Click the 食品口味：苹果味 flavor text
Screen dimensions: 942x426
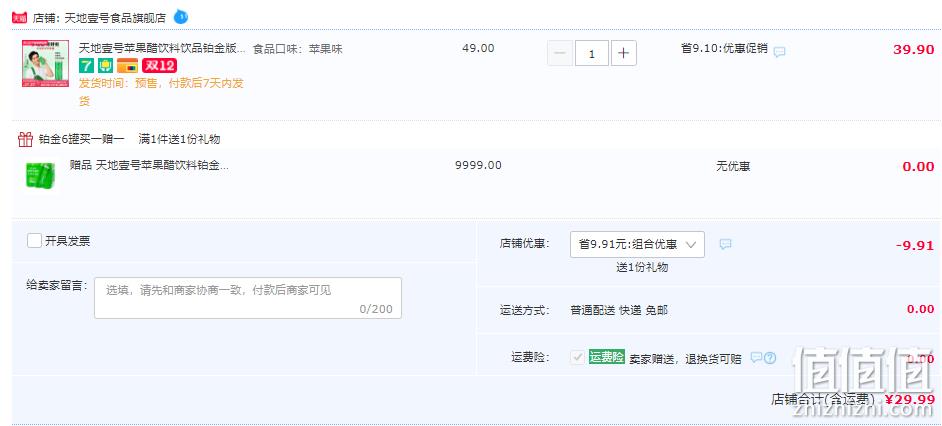(297, 49)
